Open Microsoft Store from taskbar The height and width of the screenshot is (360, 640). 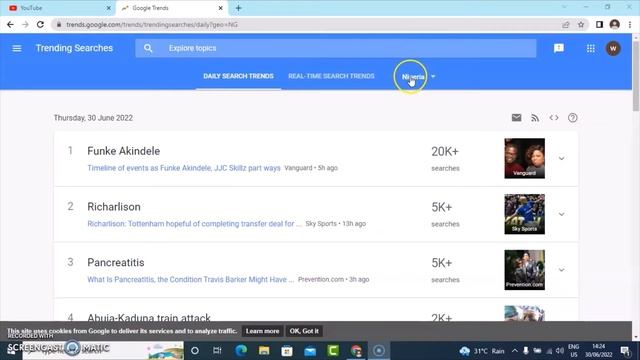pos(287,351)
